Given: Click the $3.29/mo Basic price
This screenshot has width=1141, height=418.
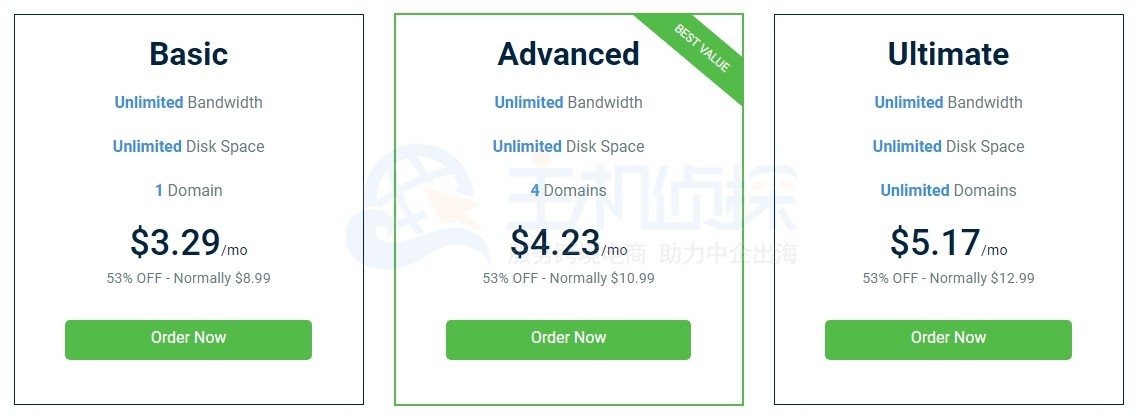Looking at the screenshot, I should click(x=188, y=243).
